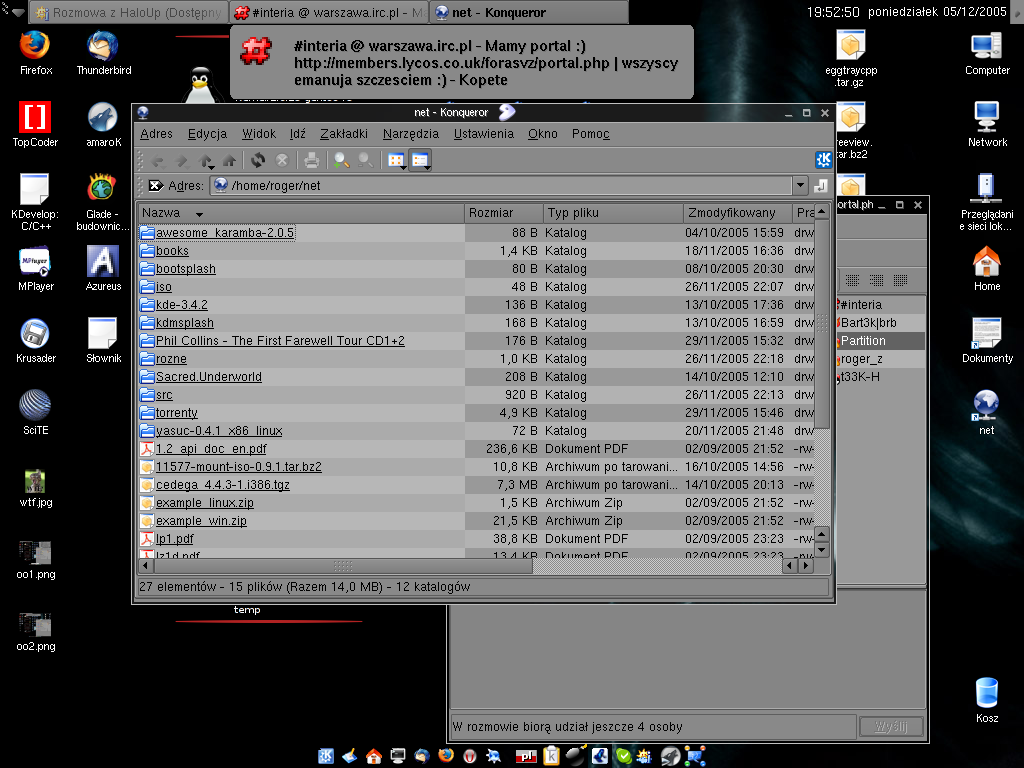Open the Adres menu
Image resolution: width=1024 pixels, height=768 pixels.
pos(156,134)
